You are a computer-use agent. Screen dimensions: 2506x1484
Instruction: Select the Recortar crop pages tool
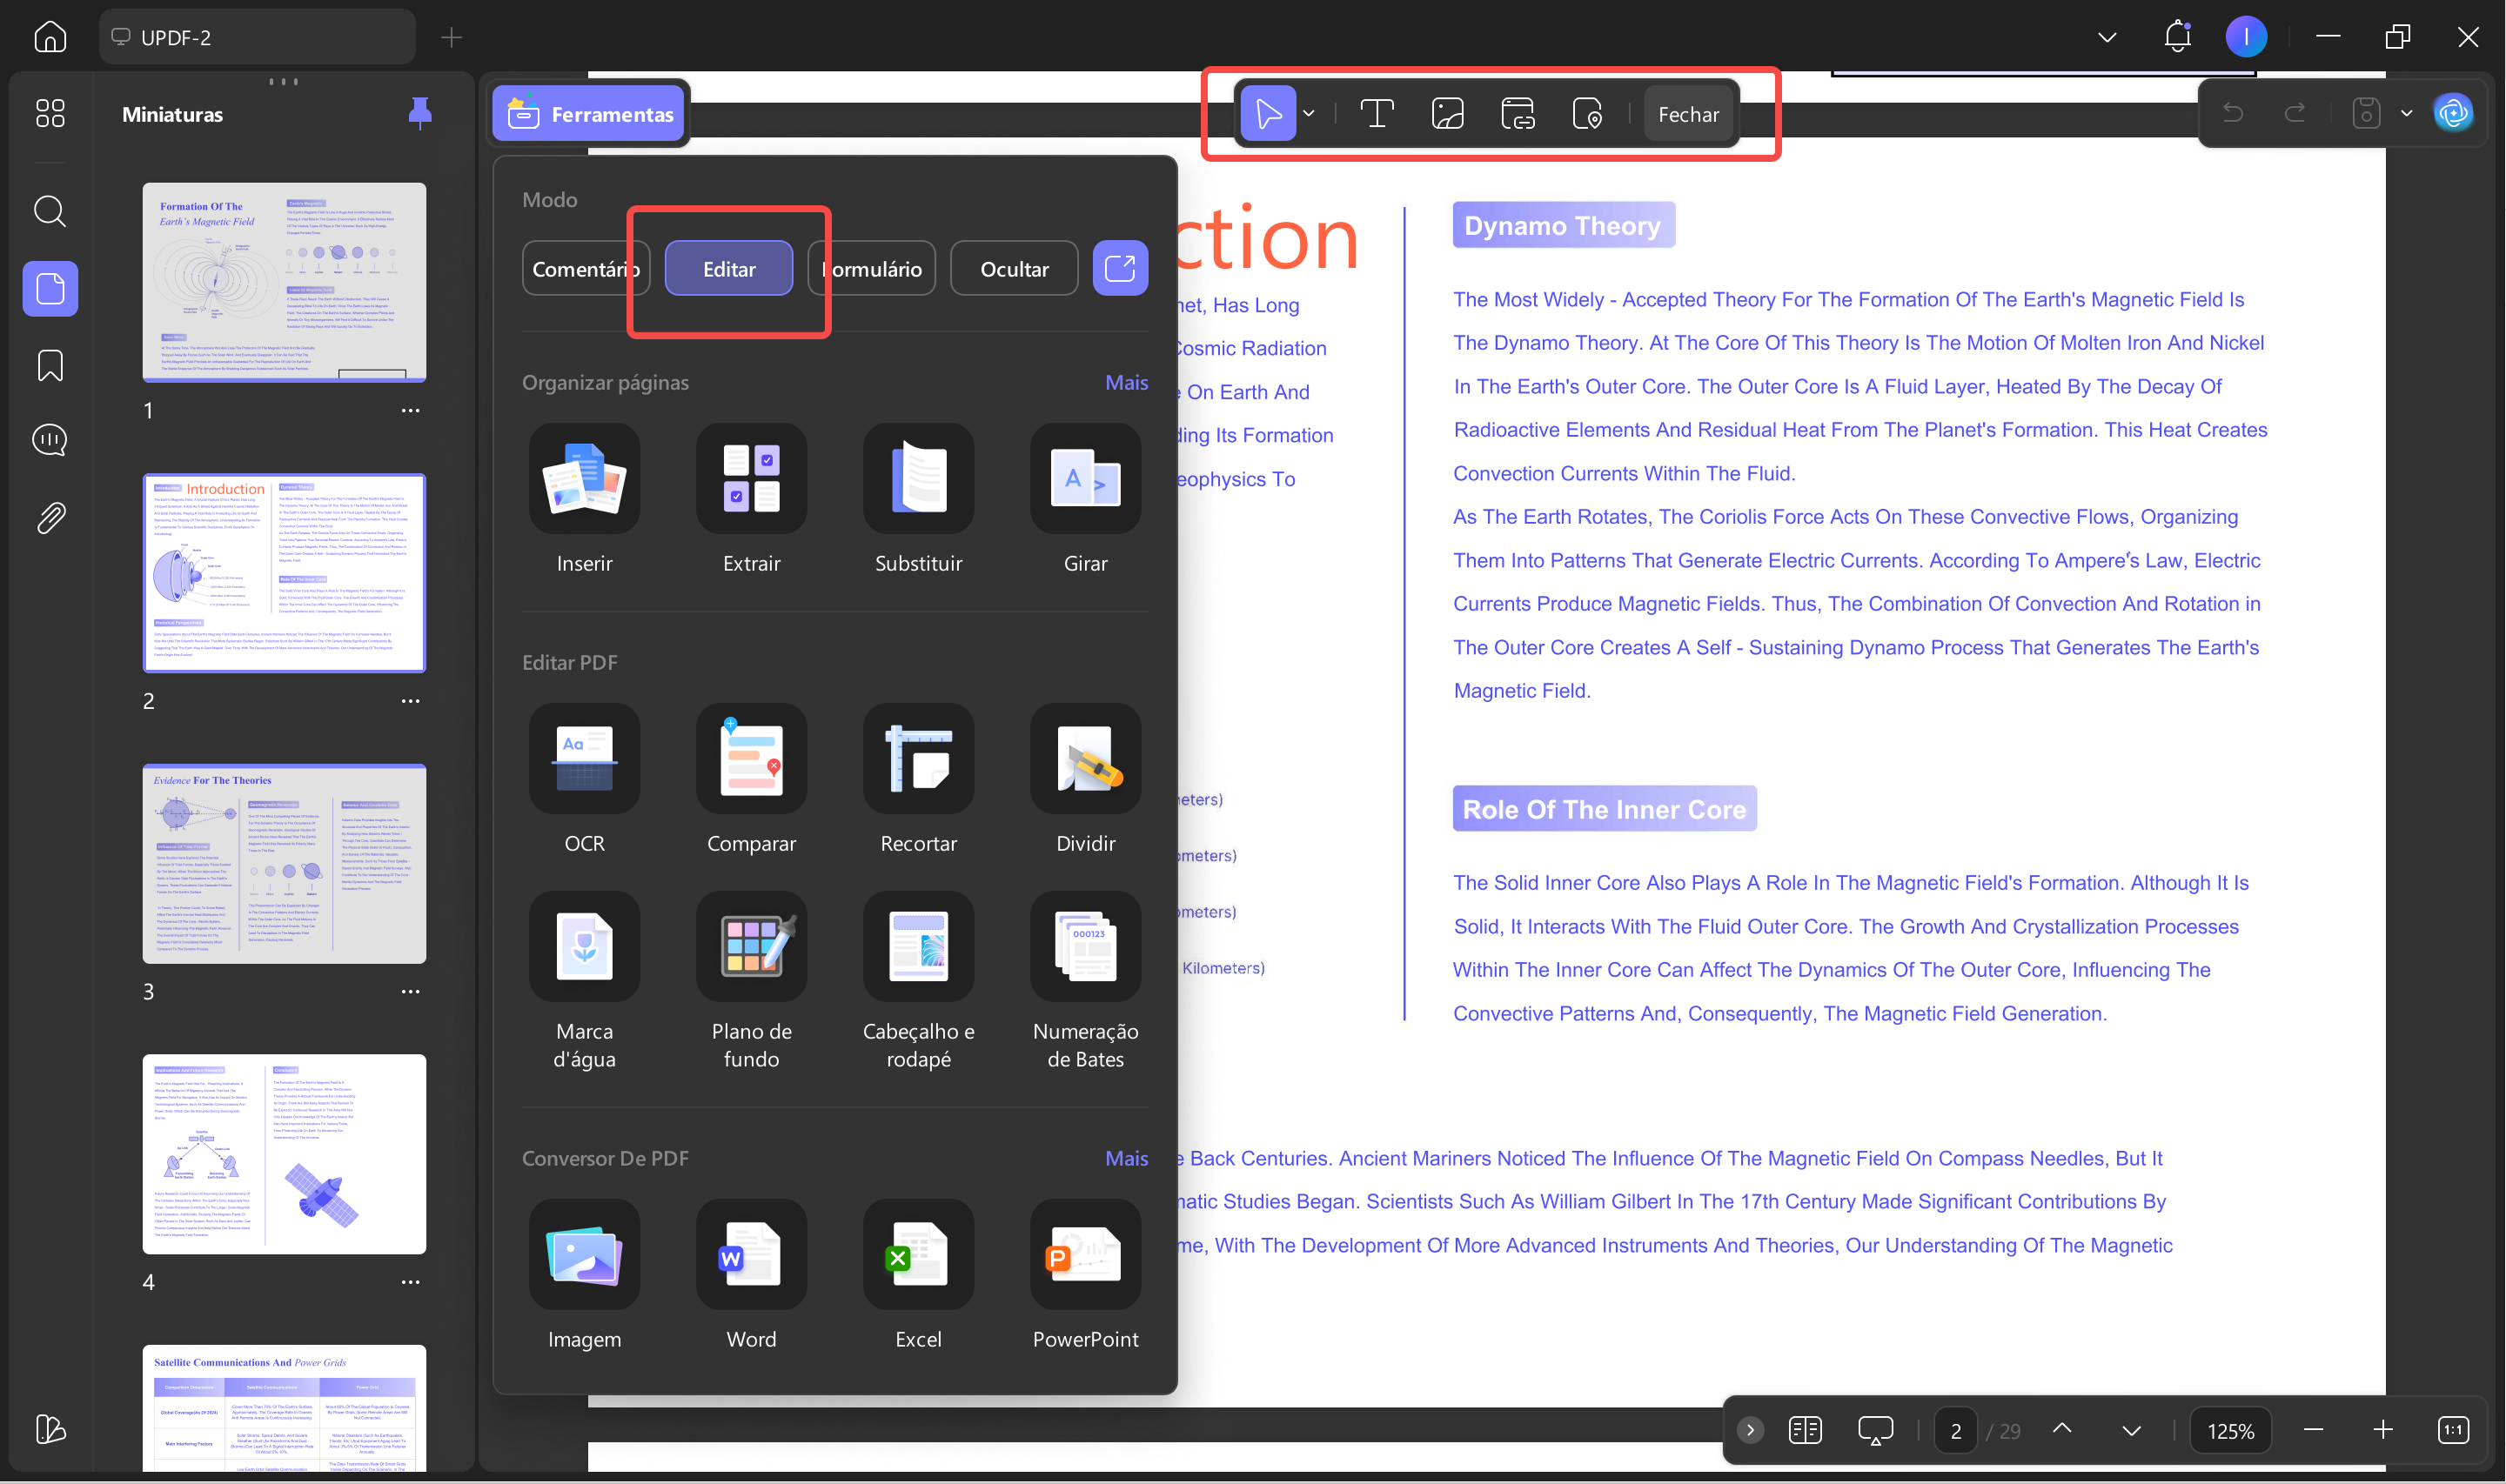tap(918, 759)
